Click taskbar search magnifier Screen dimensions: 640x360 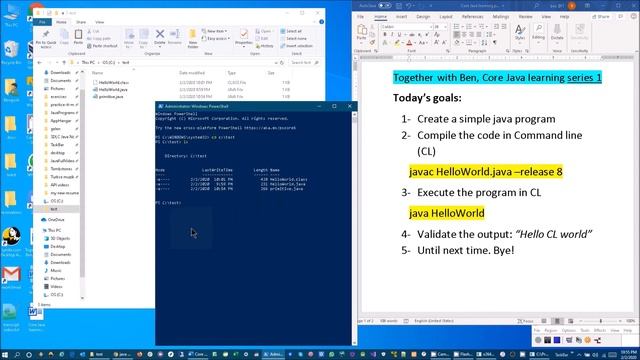coord(17,354)
